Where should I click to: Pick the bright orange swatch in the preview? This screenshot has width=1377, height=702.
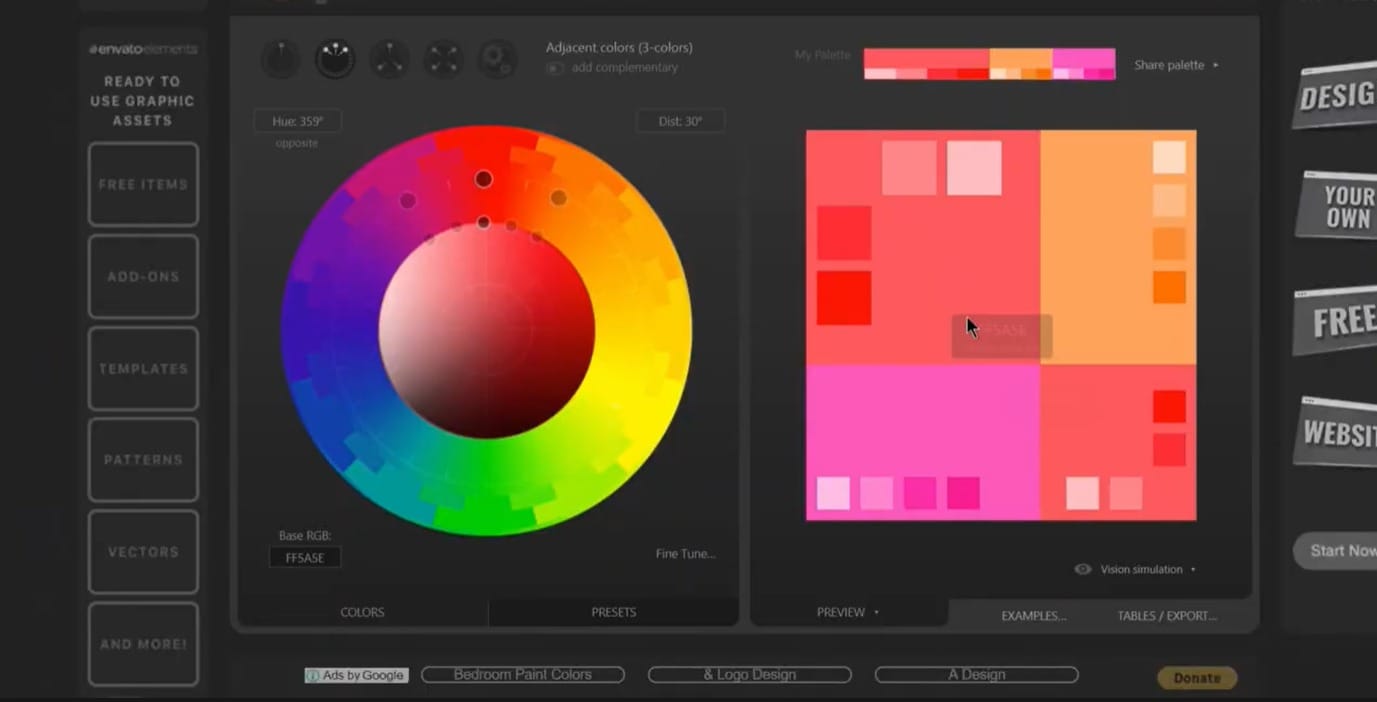point(1169,288)
